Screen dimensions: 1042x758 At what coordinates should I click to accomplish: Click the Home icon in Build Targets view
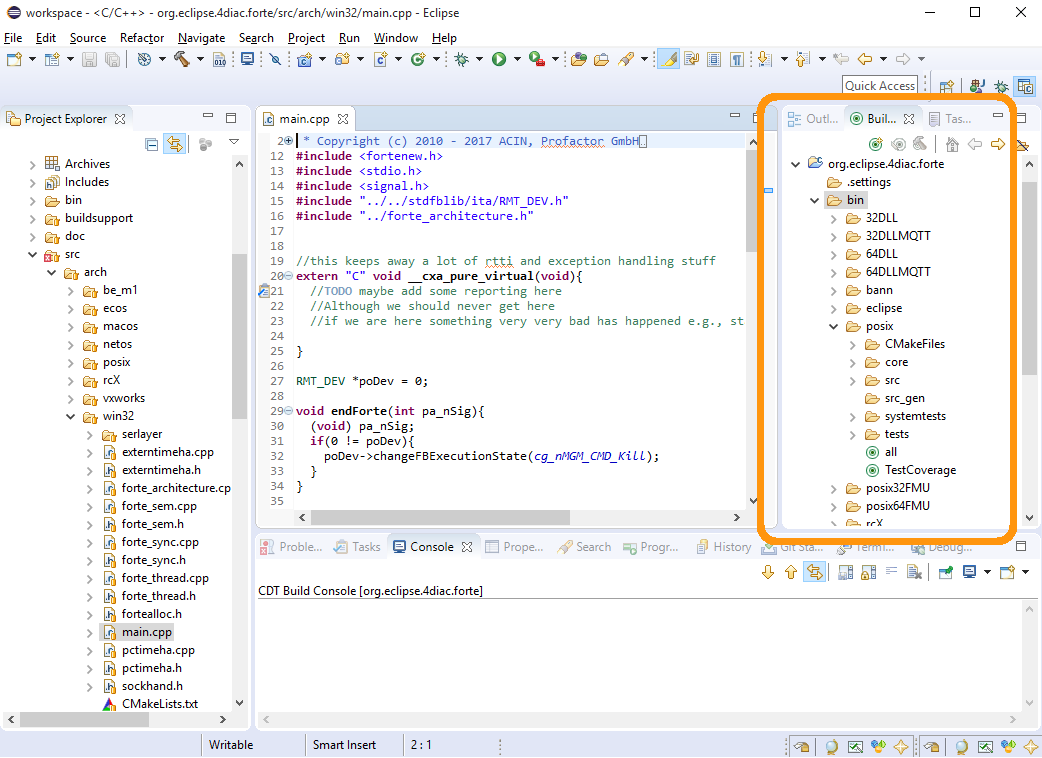(952, 145)
